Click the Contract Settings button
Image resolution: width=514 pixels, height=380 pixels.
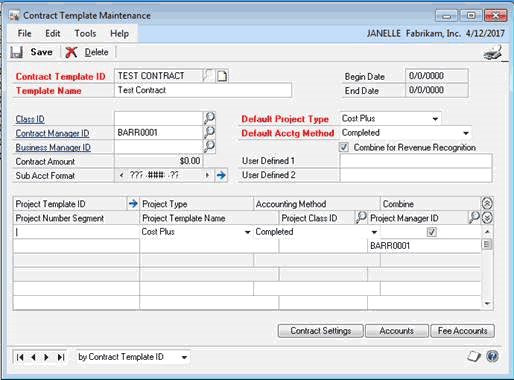[321, 331]
